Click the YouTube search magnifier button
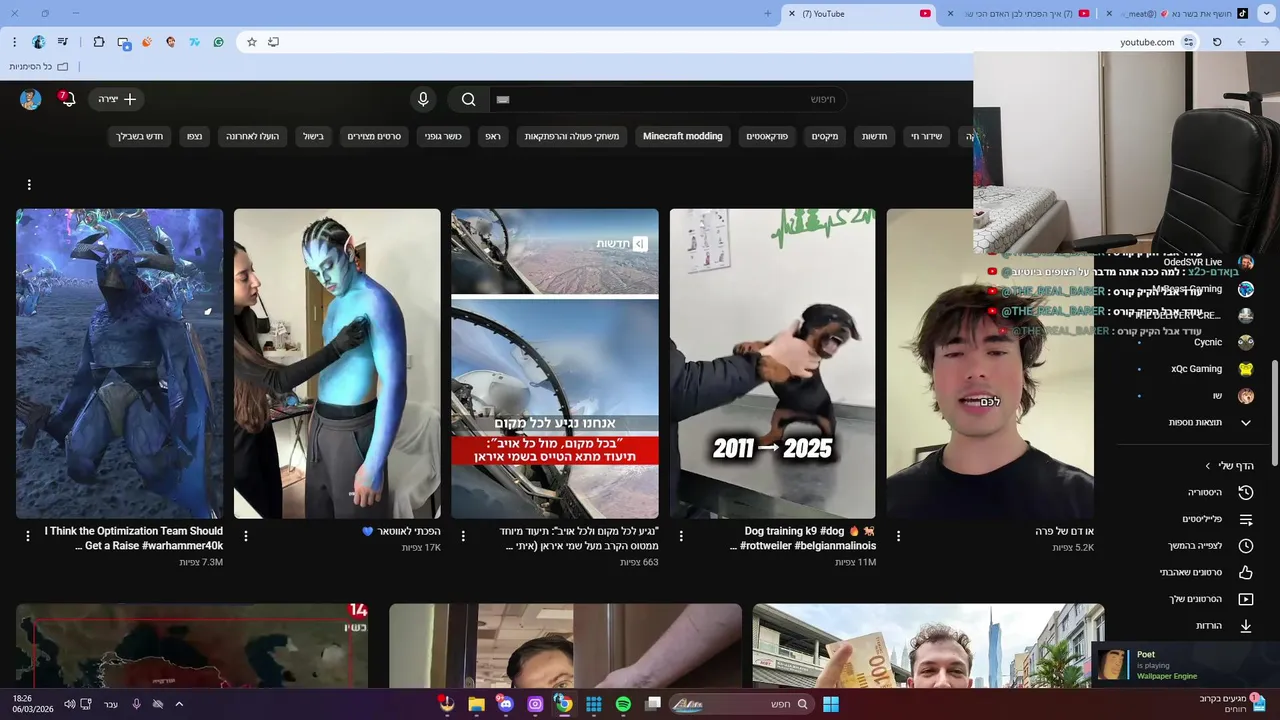Screen dimensions: 1280x720 [x=468, y=99]
